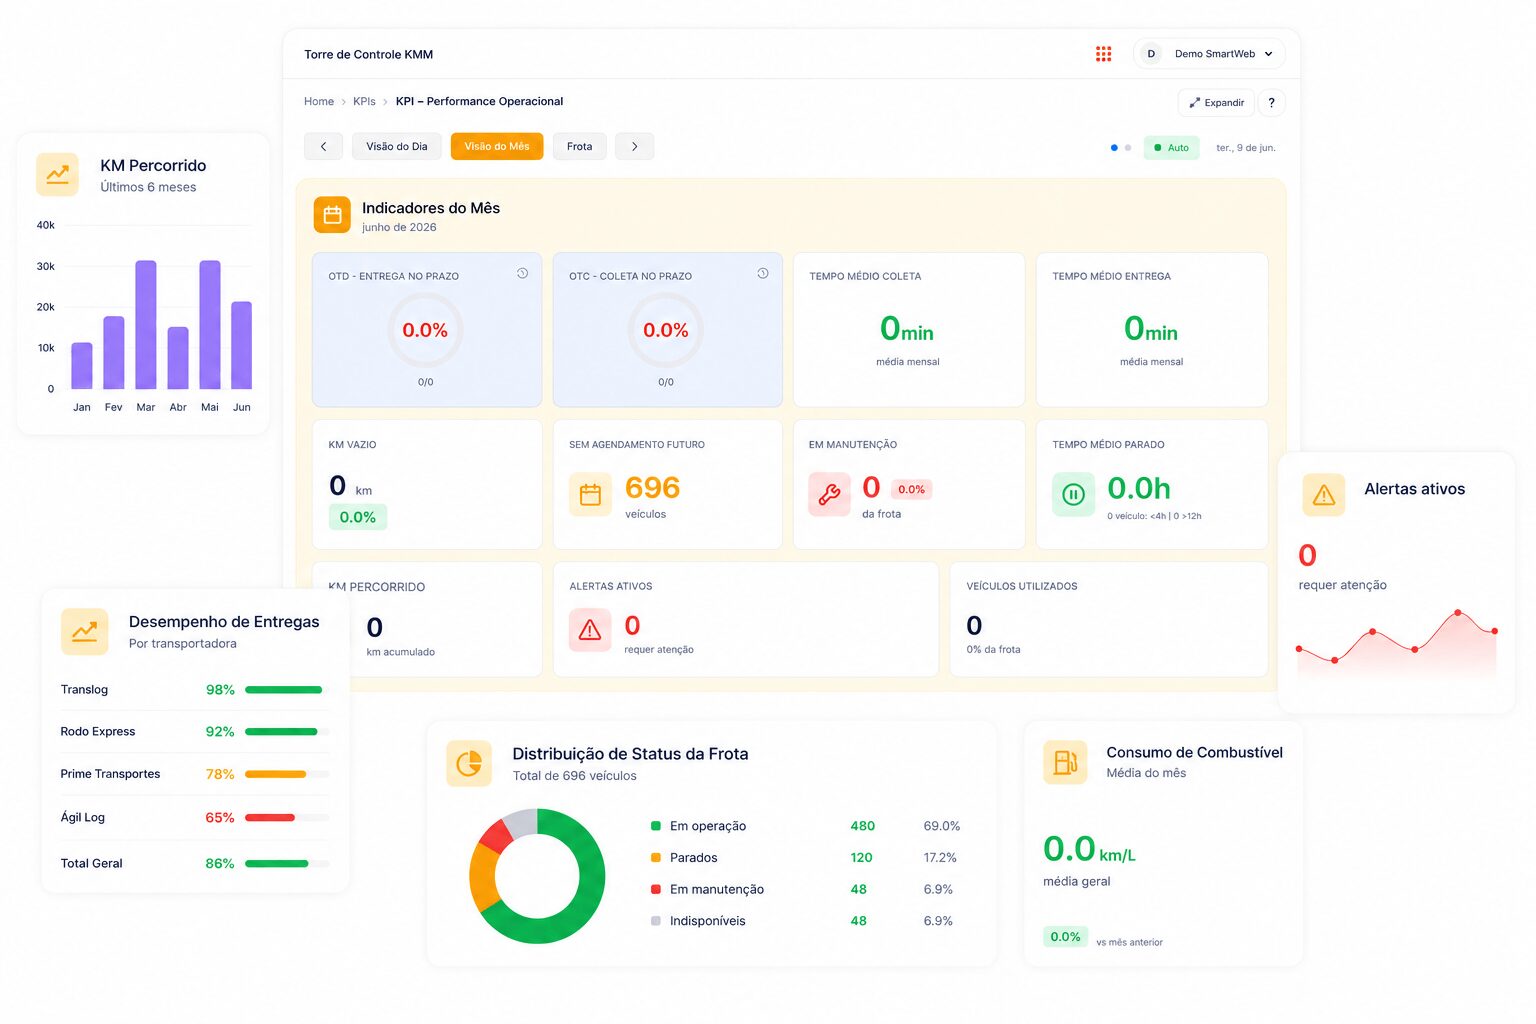Screen dimensions: 1536x1024
Task: Switch to the Frota tab
Action: (x=579, y=146)
